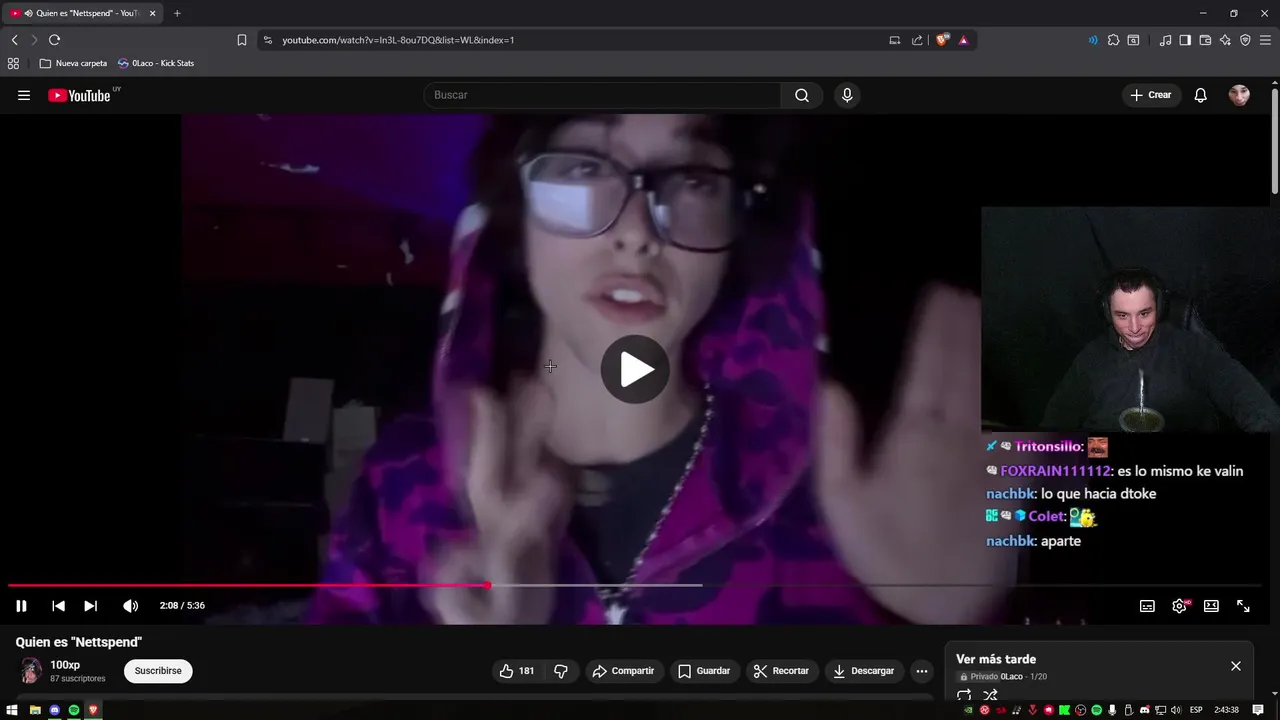The image size is (1280, 720).
Task: Open the Brave Rewards triangle icon
Action: point(963,40)
